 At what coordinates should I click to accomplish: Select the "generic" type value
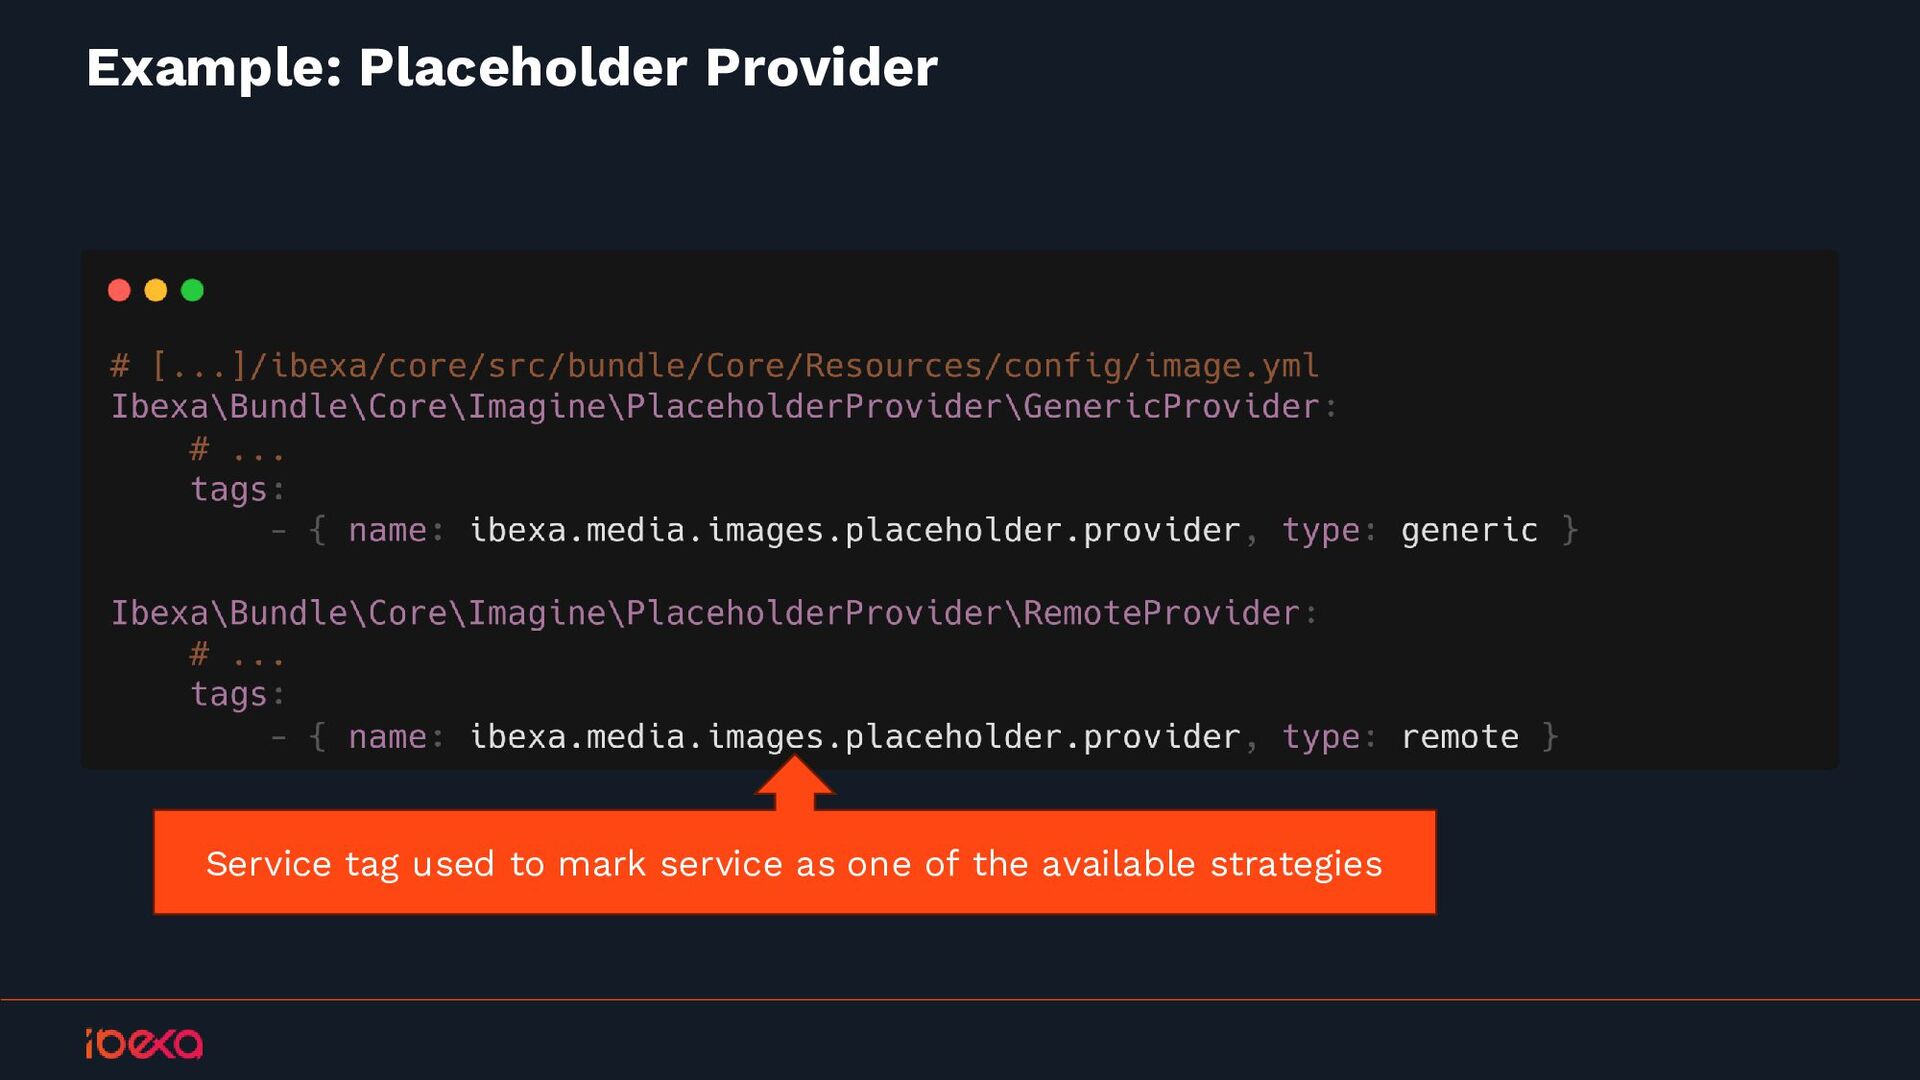1469,530
